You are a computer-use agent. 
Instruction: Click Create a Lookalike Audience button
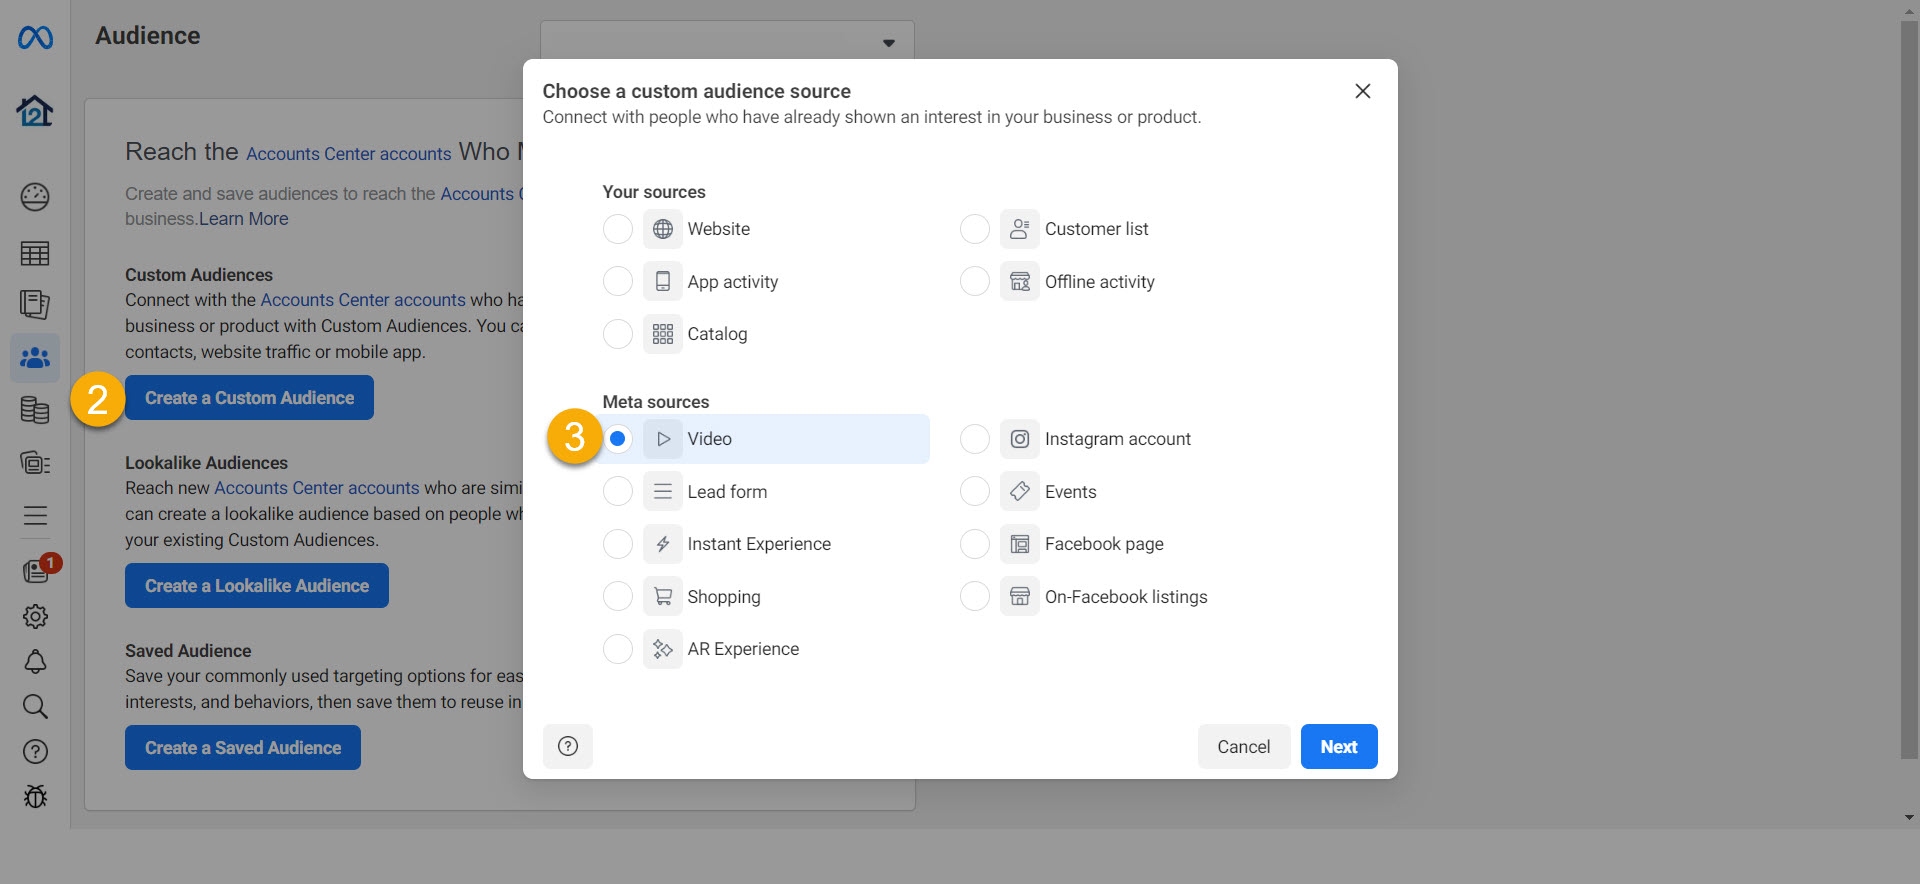(257, 586)
